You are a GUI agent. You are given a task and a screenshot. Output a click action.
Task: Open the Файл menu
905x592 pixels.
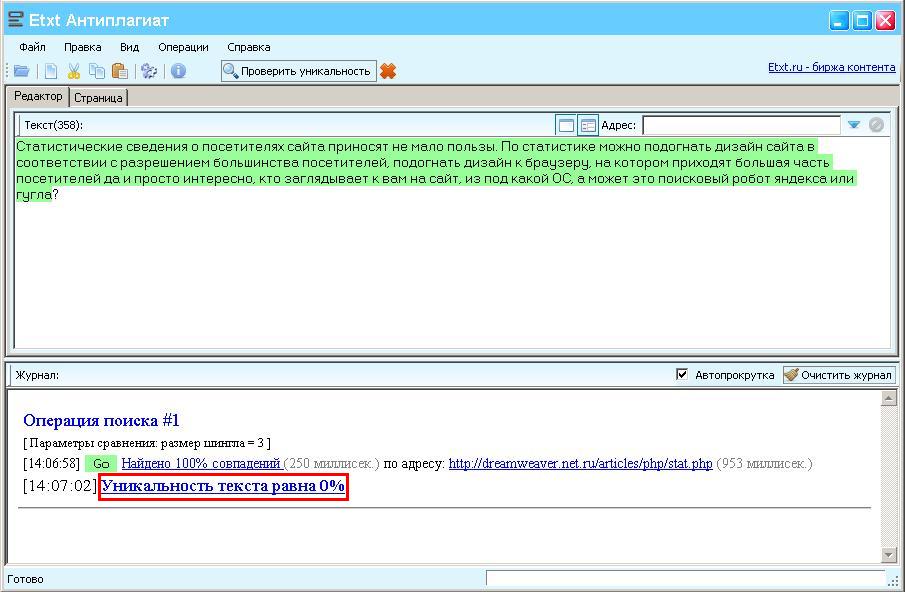(x=32, y=47)
